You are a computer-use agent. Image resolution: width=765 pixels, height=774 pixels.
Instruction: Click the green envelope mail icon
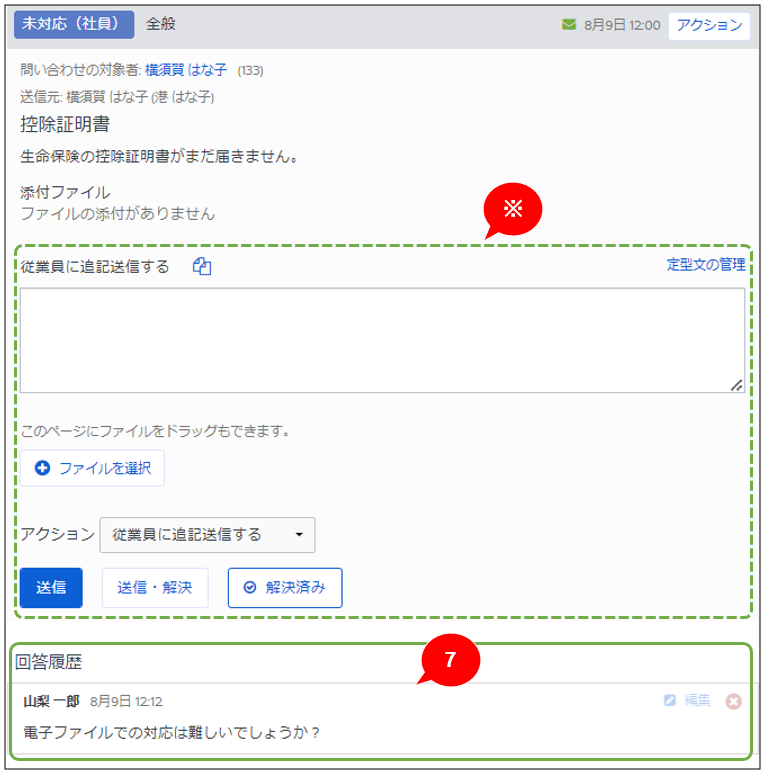569,24
